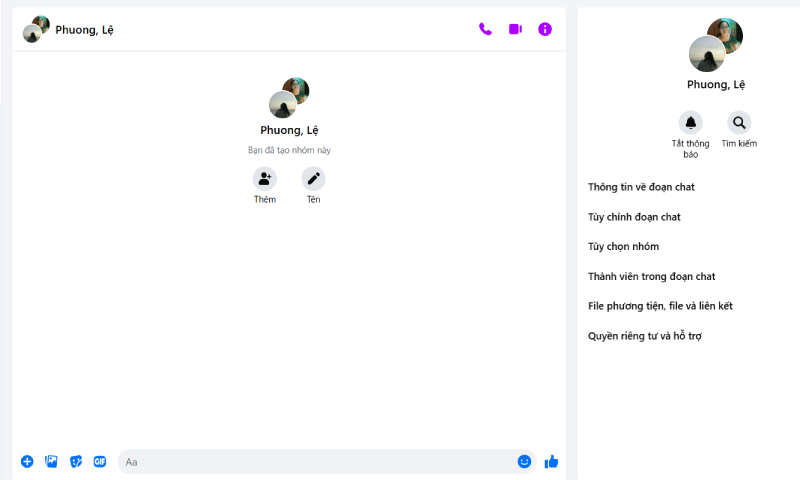Expand Thông tin về đoạn chat section
800x480 pixels.
click(641, 187)
